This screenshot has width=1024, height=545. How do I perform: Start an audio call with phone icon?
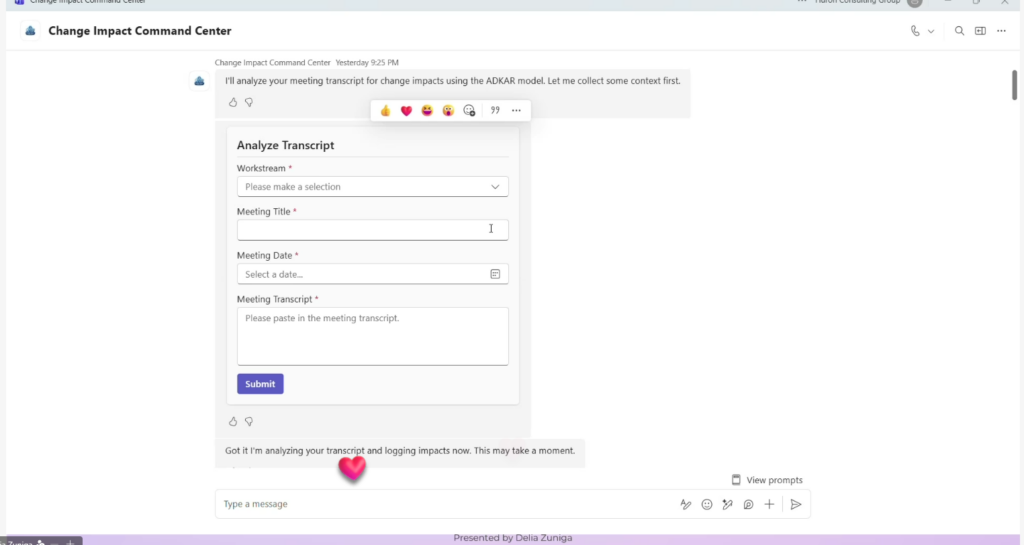tap(915, 31)
